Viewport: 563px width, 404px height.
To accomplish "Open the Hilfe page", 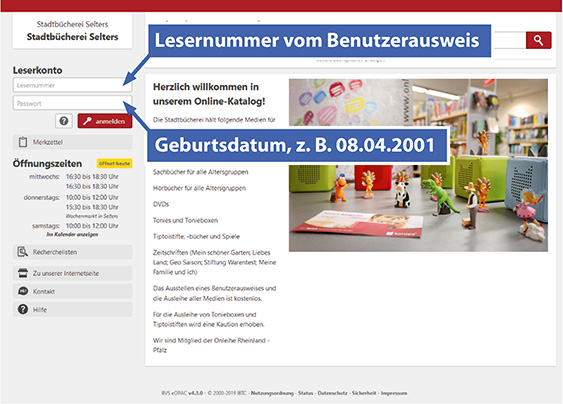I will 72,310.
